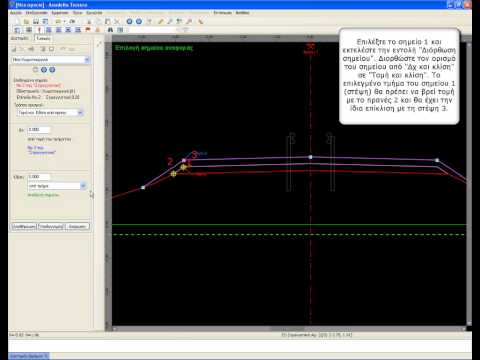Select point 1 yellow marker on the drawing
The width and height of the screenshot is (480, 360).
click(x=183, y=167)
